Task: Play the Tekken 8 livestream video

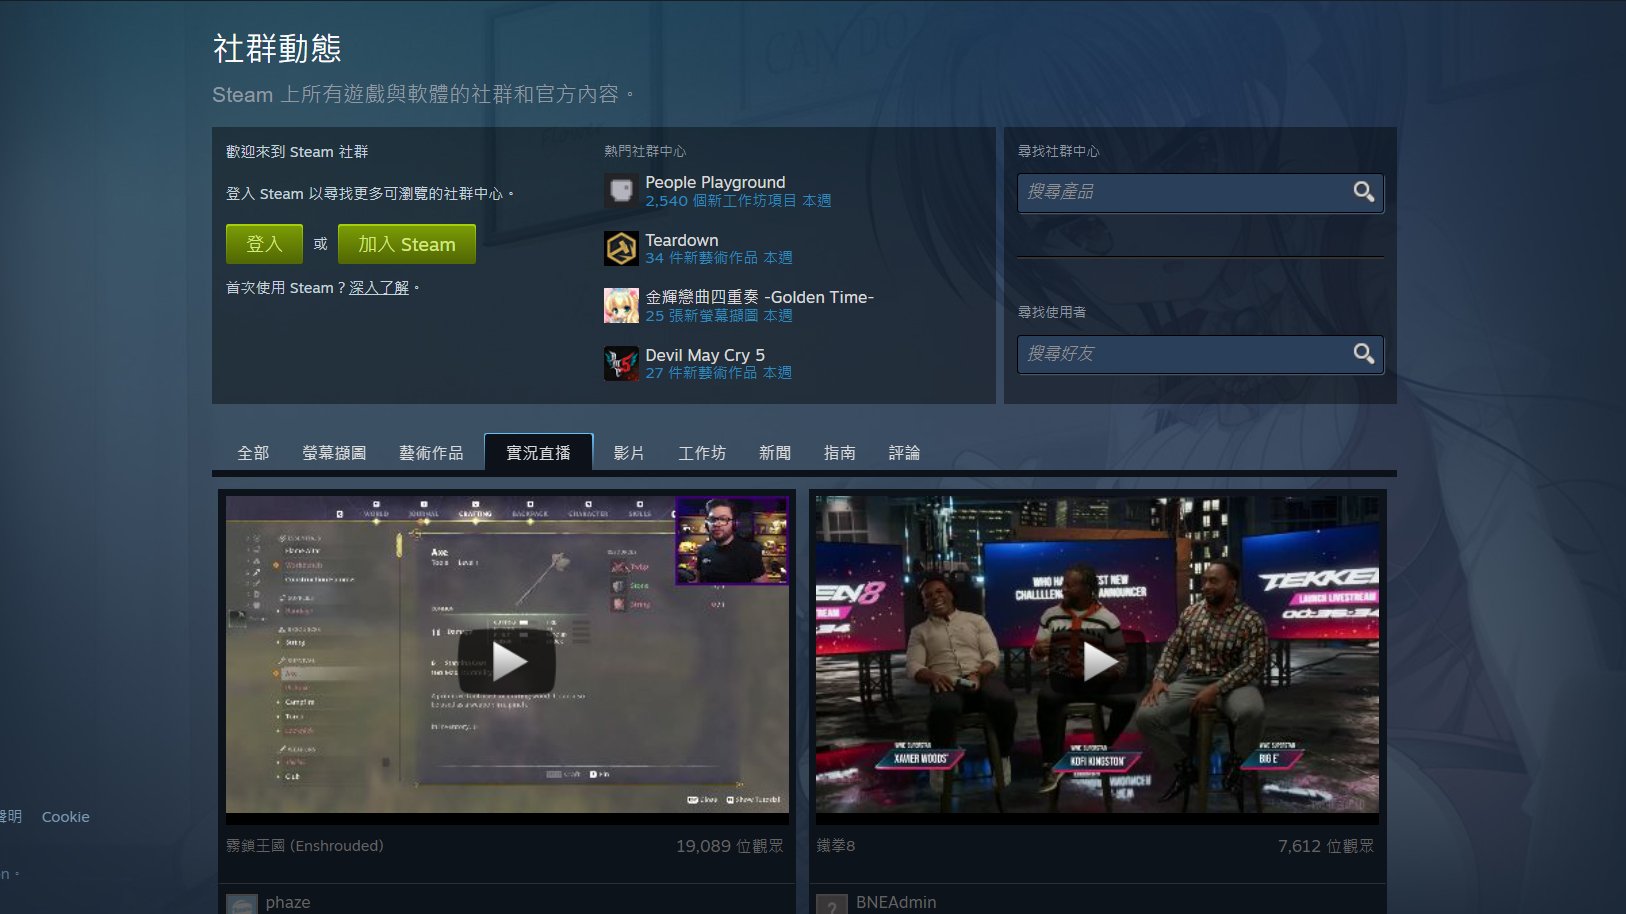Action: (1097, 660)
